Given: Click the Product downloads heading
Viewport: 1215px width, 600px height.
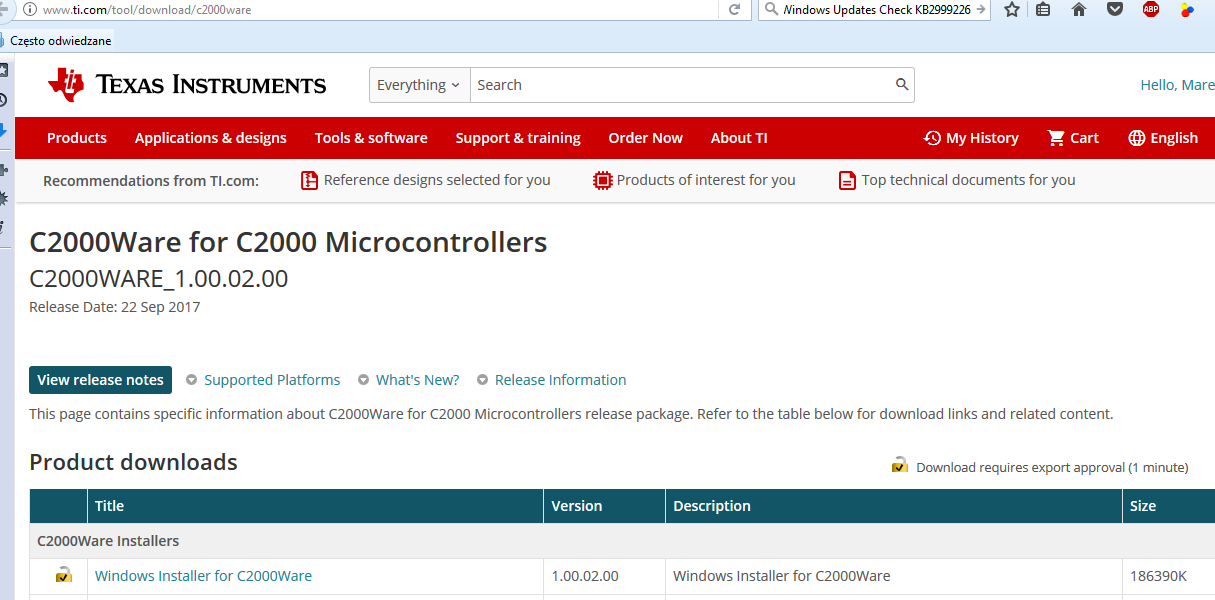Looking at the screenshot, I should [x=134, y=462].
